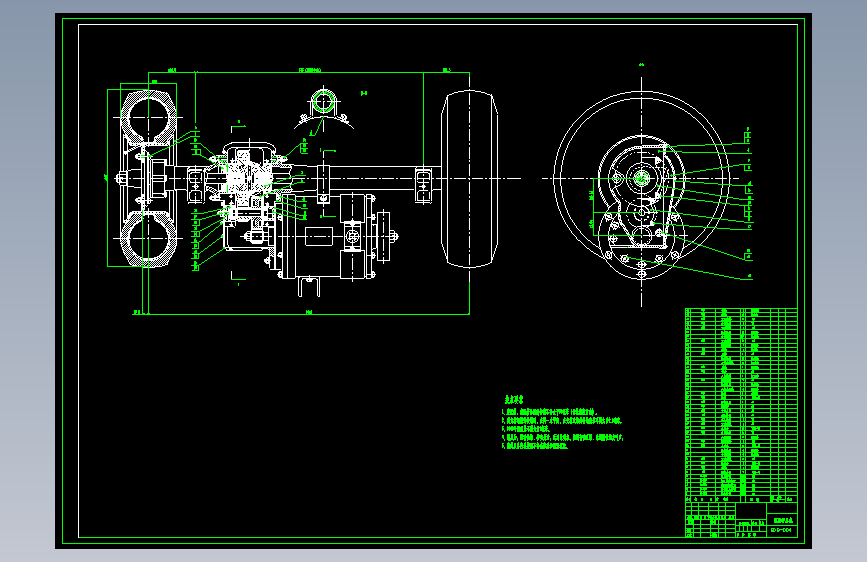Select the top overall dimension line
Viewport: 867px width, 562px height.
point(309,72)
